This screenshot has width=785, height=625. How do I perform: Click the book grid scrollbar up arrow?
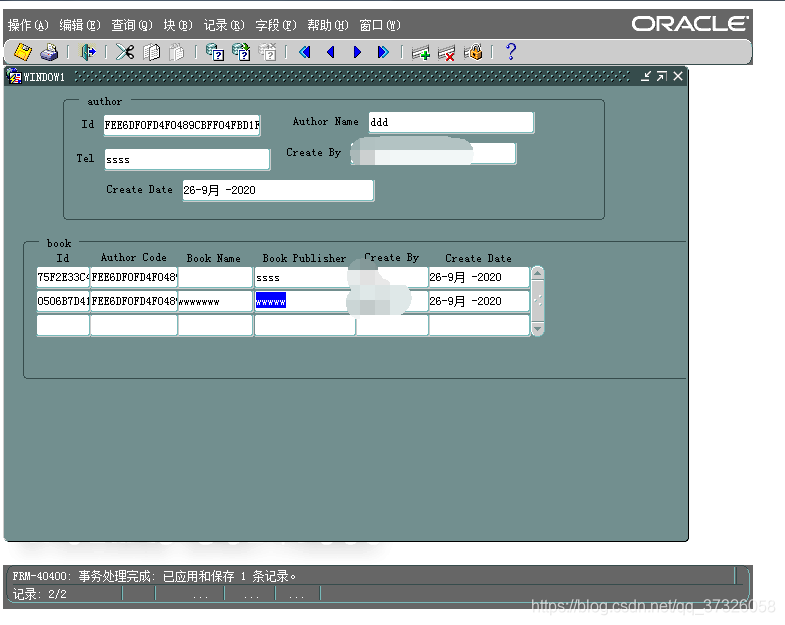(x=538, y=273)
